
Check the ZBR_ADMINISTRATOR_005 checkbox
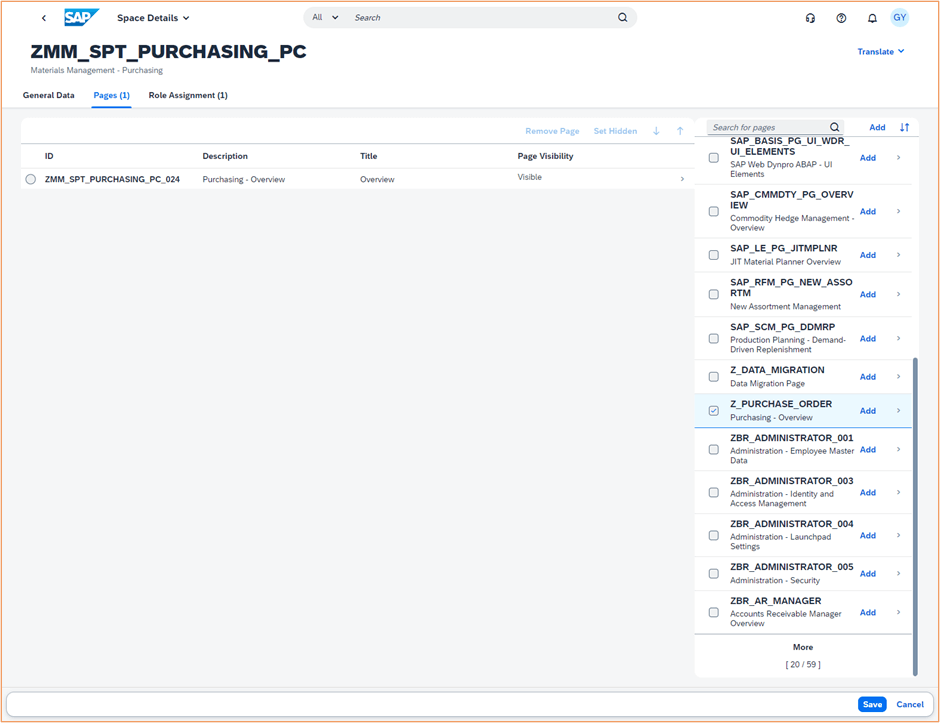713,574
